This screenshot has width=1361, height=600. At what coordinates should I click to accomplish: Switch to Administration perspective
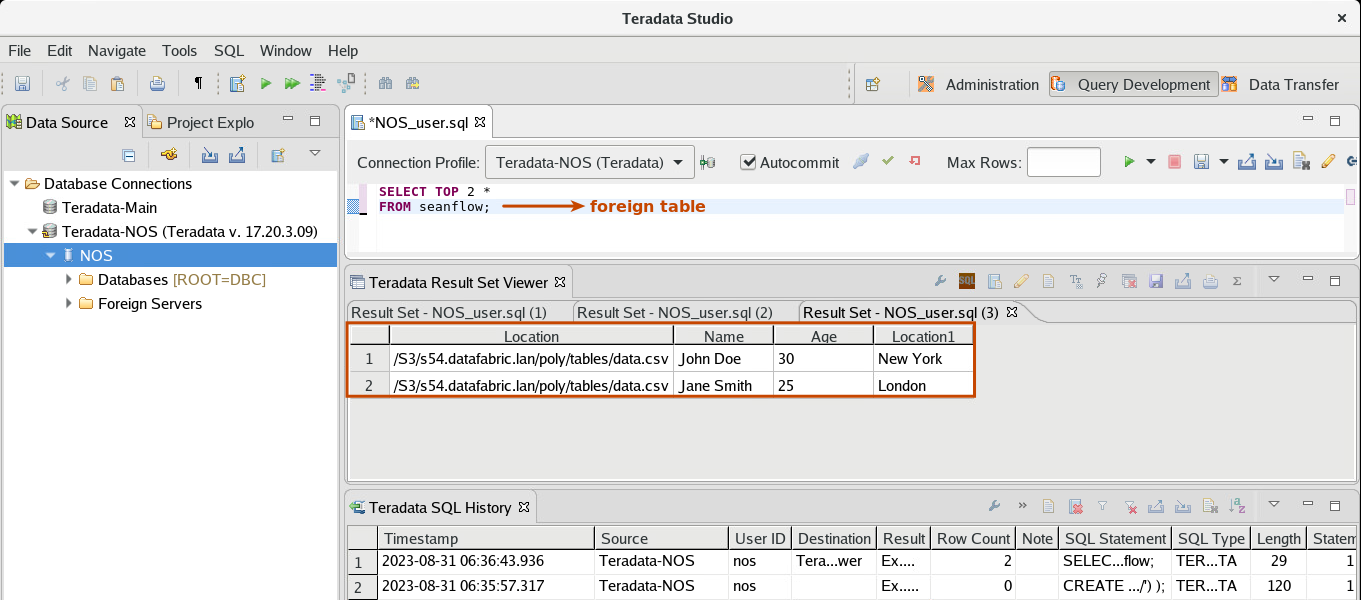click(978, 85)
